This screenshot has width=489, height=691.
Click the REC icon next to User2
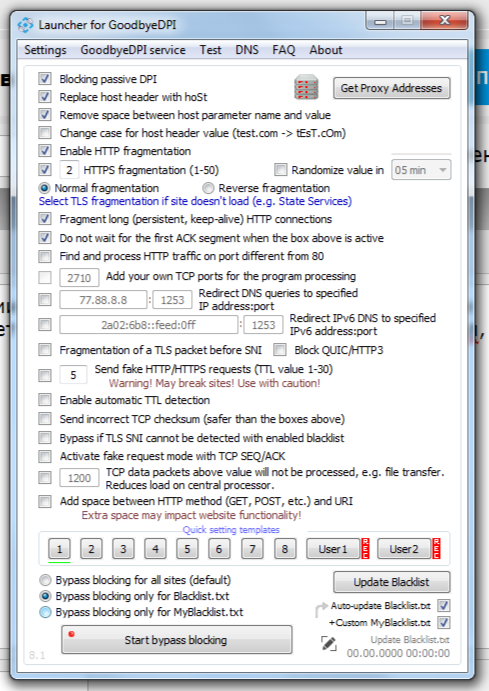tap(436, 549)
